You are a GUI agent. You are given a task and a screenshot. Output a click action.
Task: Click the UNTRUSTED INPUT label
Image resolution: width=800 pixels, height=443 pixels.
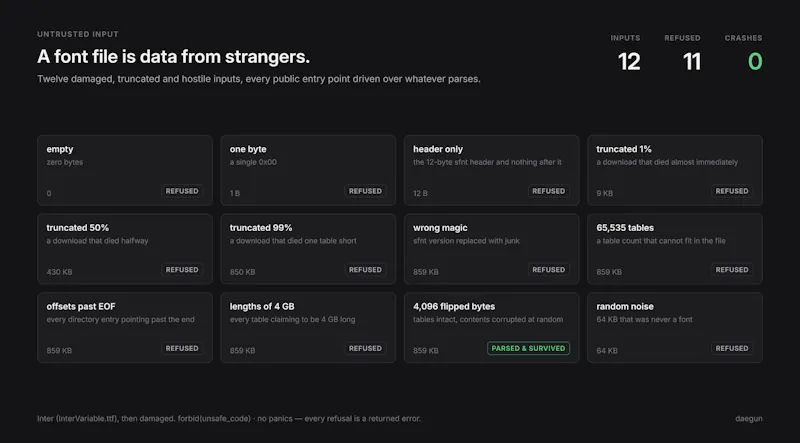point(78,34)
